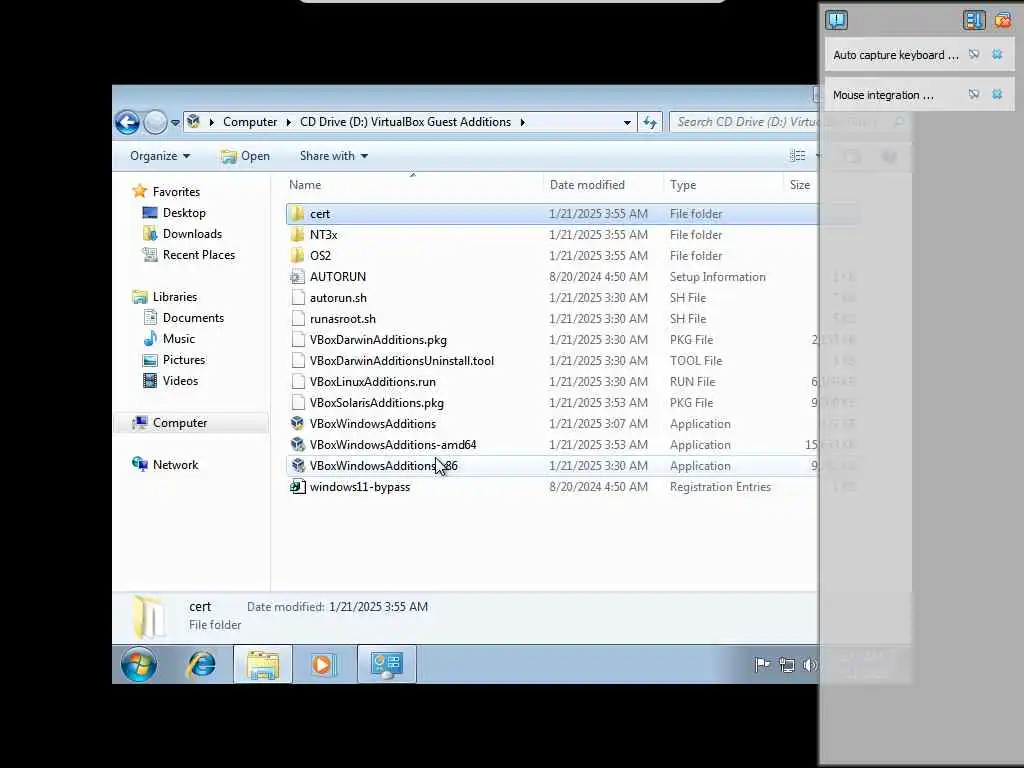Select the autorun.sh file icon
The width and height of the screenshot is (1024, 768).
click(298, 298)
